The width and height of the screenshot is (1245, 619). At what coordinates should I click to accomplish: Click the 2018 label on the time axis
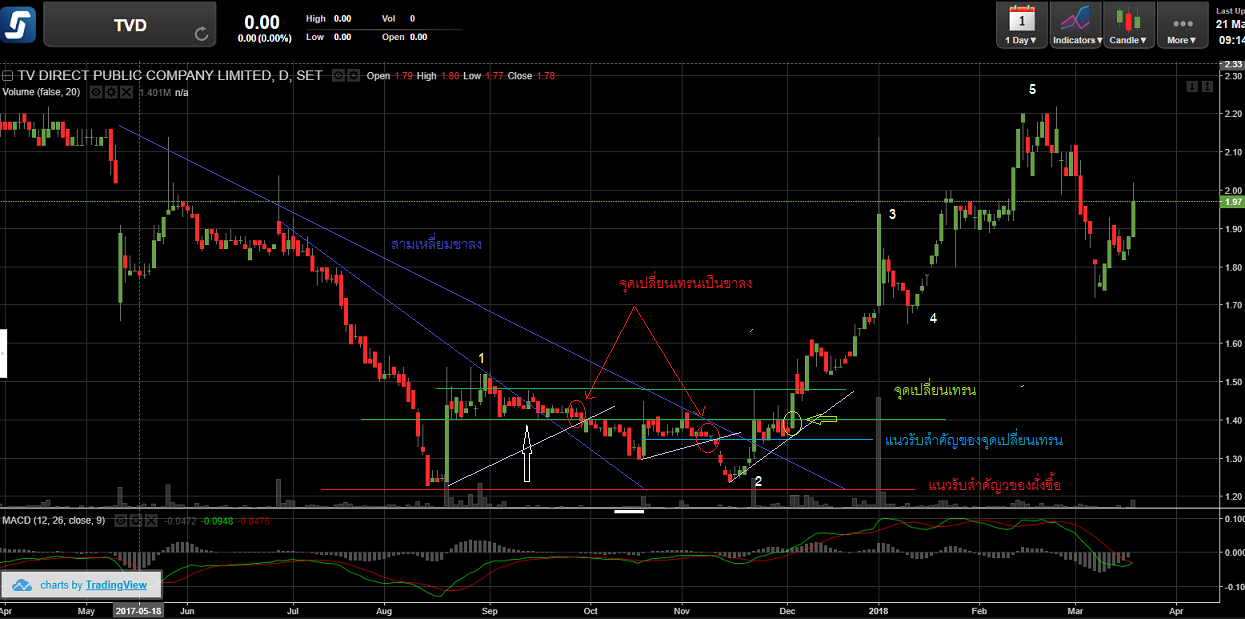[x=879, y=610]
